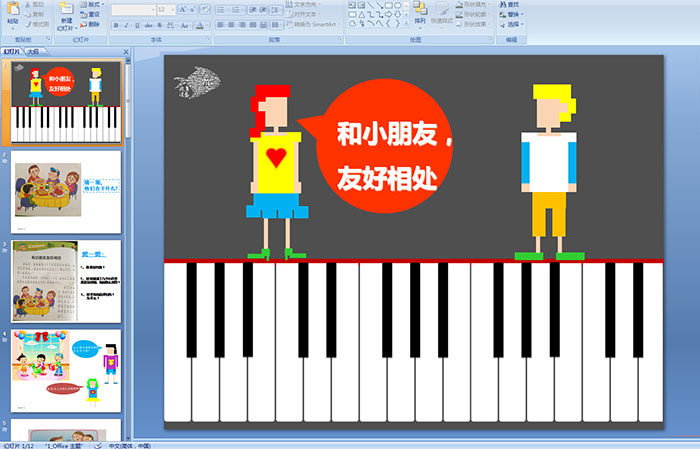Toggle Strikethrough (abc) formatting
700x449 pixels.
[x=148, y=25]
